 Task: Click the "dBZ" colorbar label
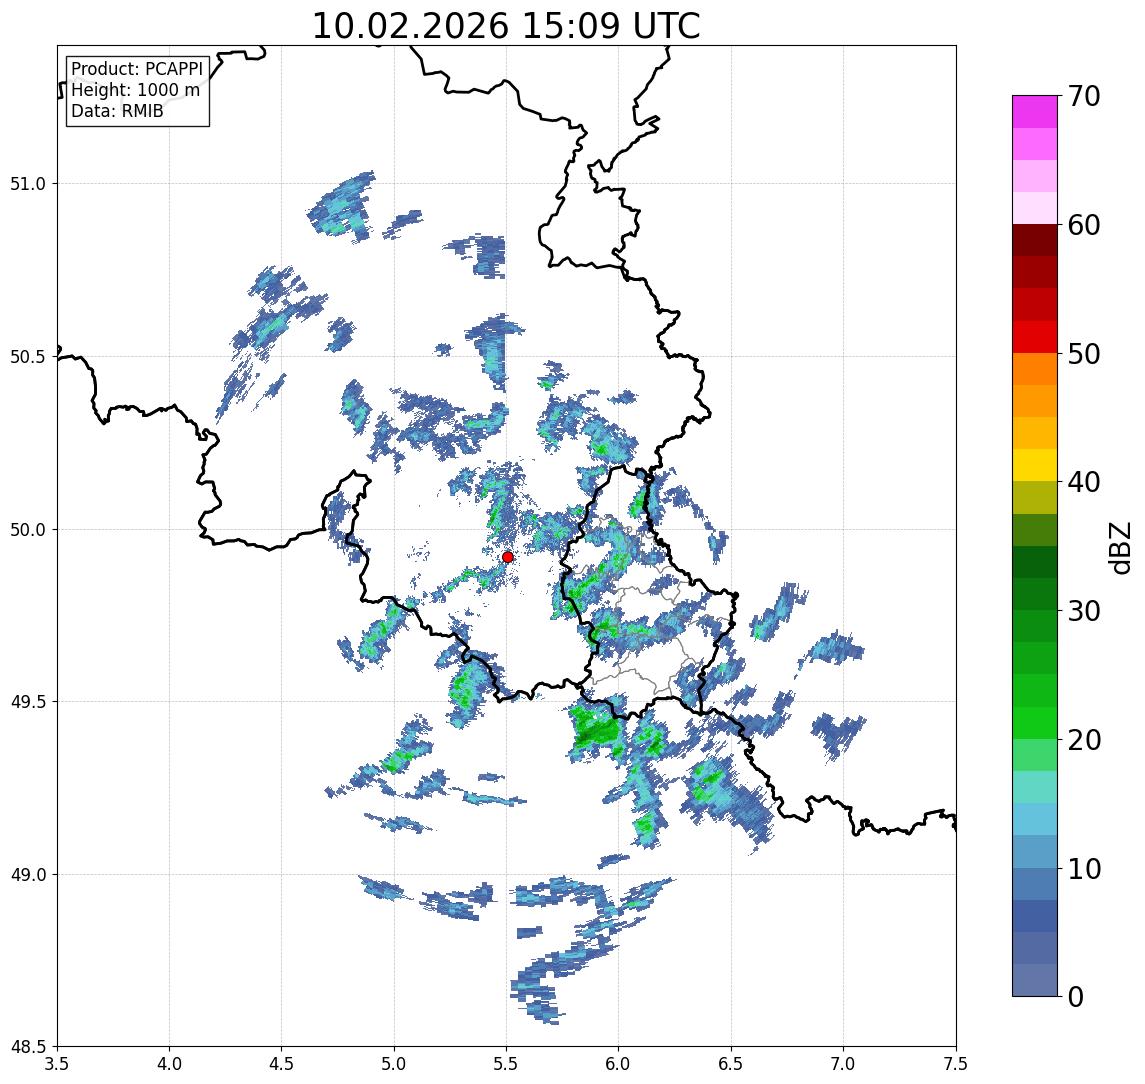(1120, 548)
